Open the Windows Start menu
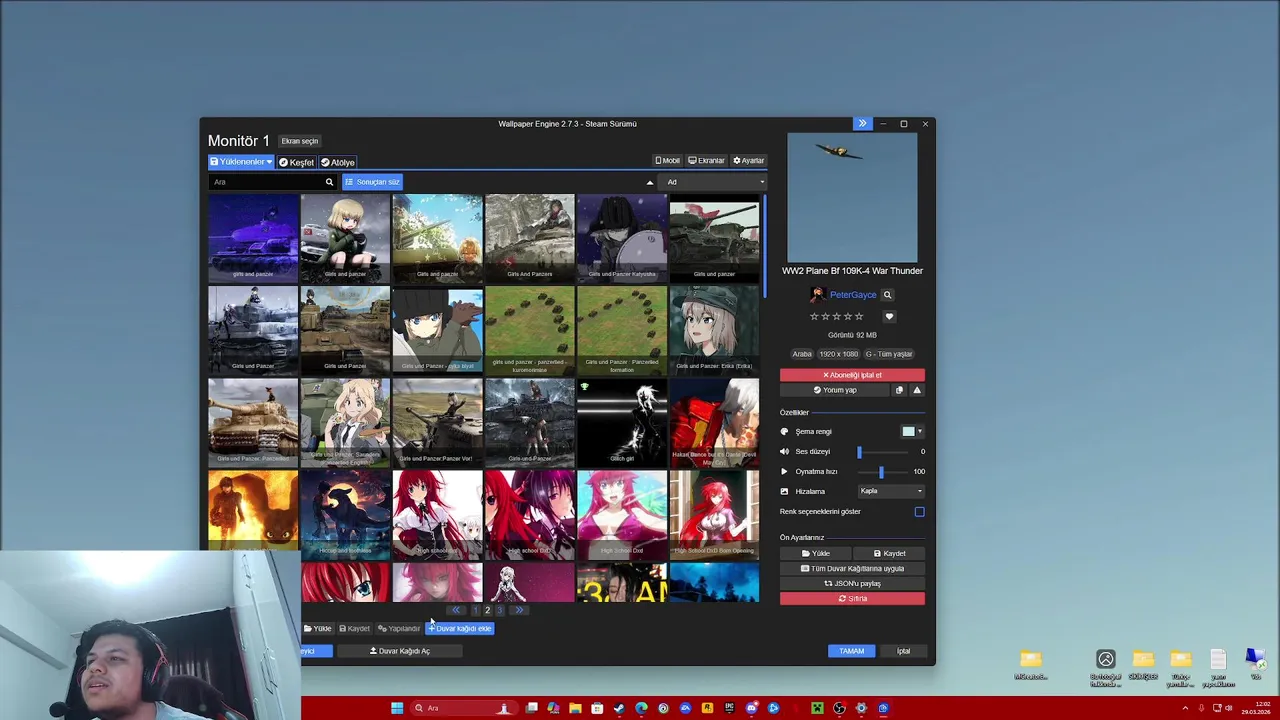Image resolution: width=1280 pixels, height=720 pixels. point(397,708)
